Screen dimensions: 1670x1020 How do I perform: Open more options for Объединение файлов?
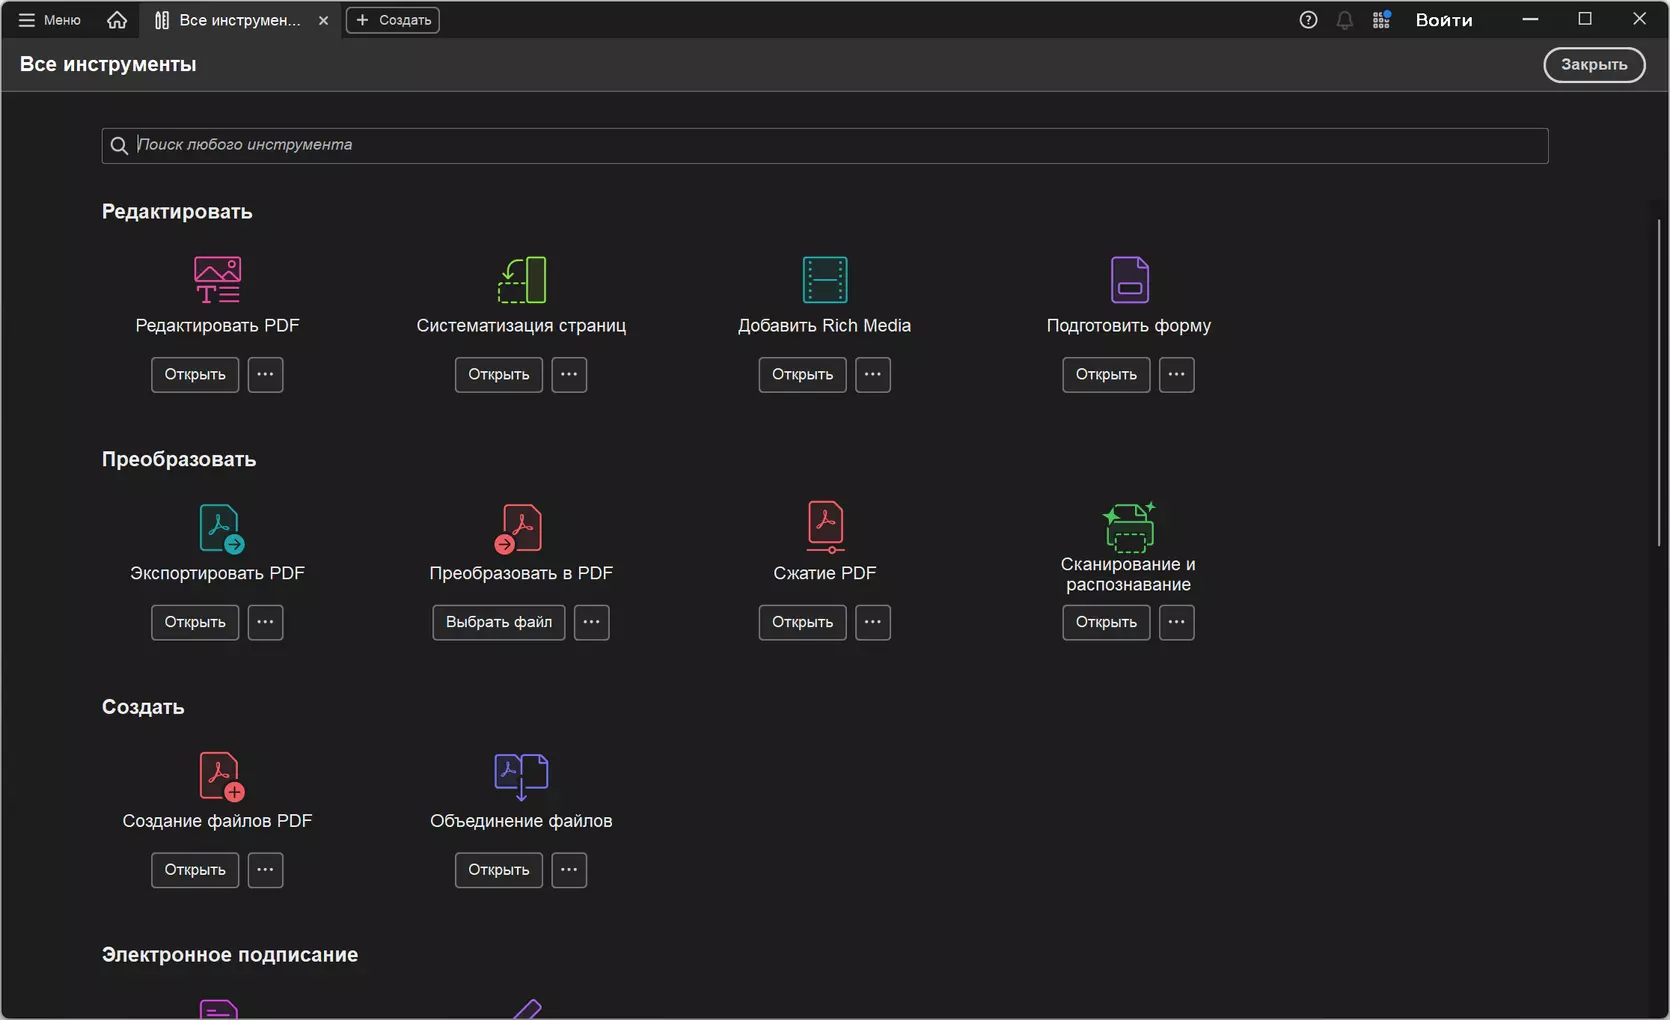pyautogui.click(x=569, y=870)
